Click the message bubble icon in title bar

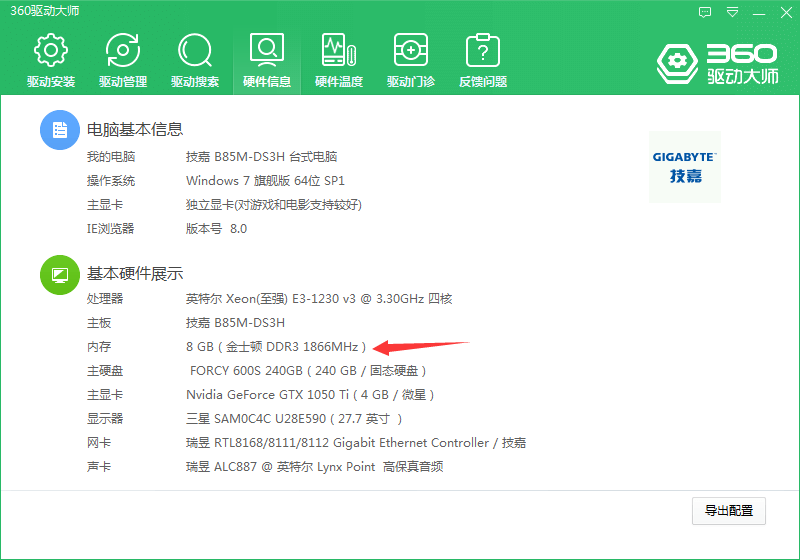pyautogui.click(x=705, y=13)
